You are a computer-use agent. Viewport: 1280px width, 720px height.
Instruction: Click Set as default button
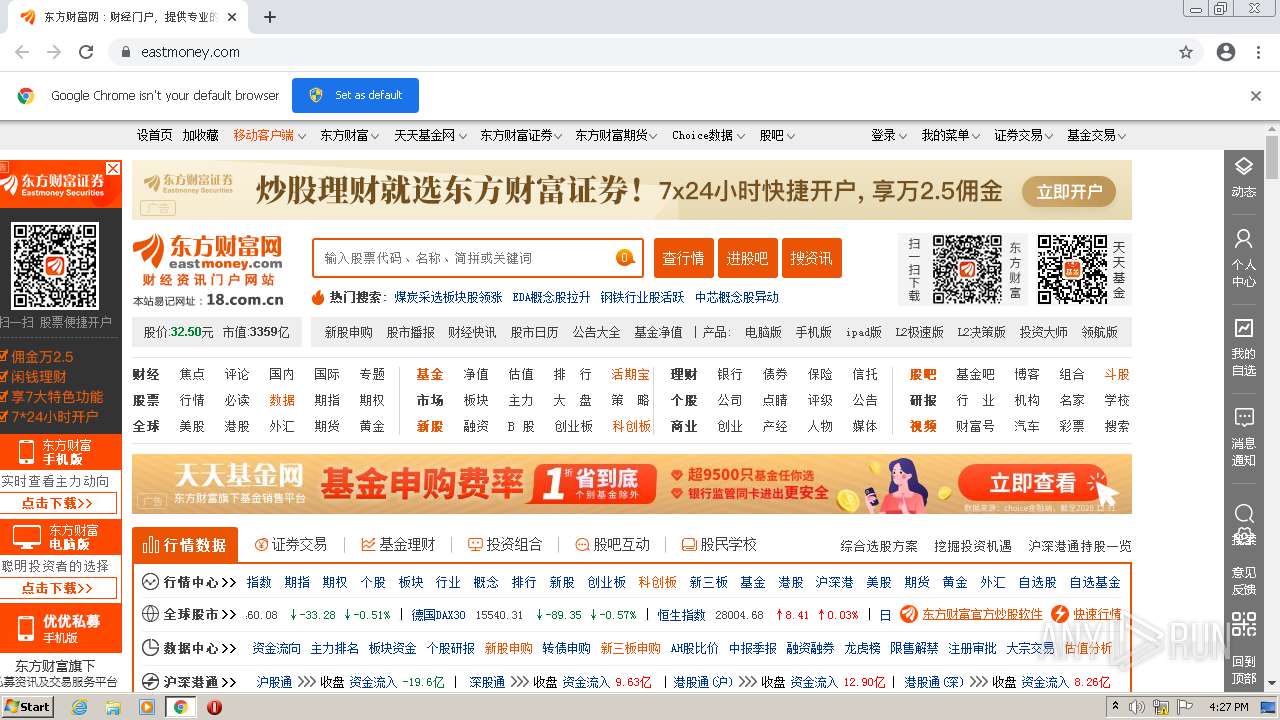pos(355,95)
